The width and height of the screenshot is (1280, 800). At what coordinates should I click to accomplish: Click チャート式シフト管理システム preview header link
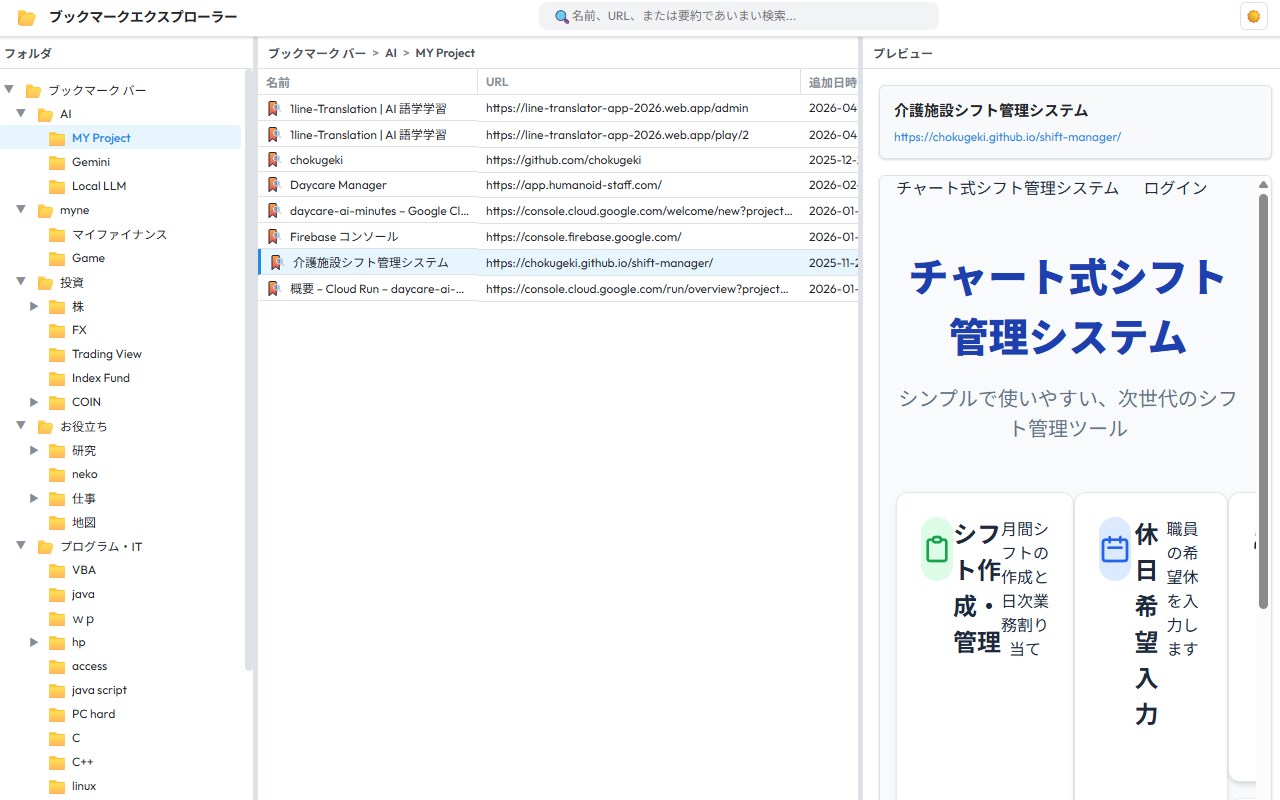point(1007,188)
